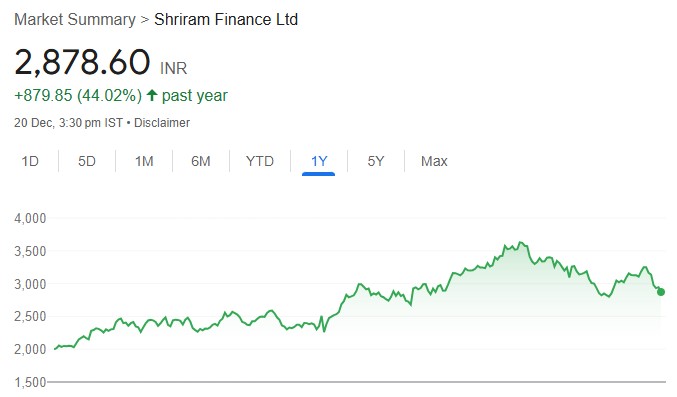Choose the 1M chart period
677x397 pixels.
coord(144,161)
